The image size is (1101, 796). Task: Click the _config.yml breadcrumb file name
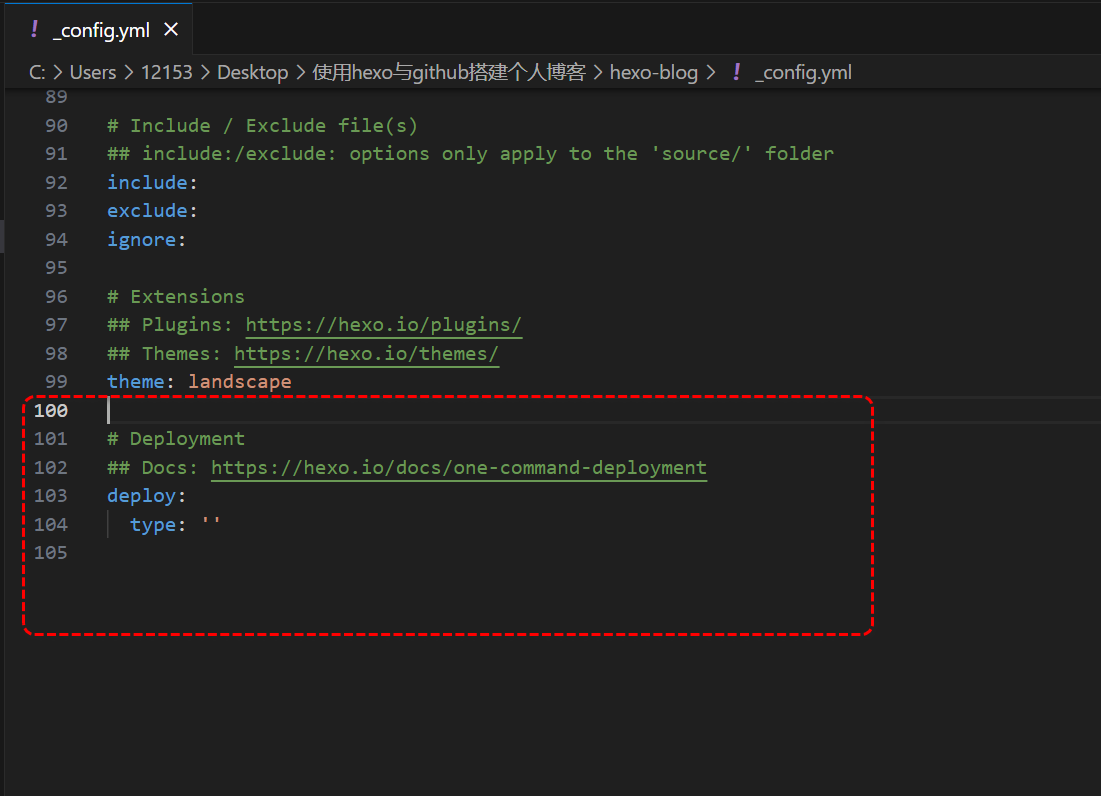[x=803, y=72]
